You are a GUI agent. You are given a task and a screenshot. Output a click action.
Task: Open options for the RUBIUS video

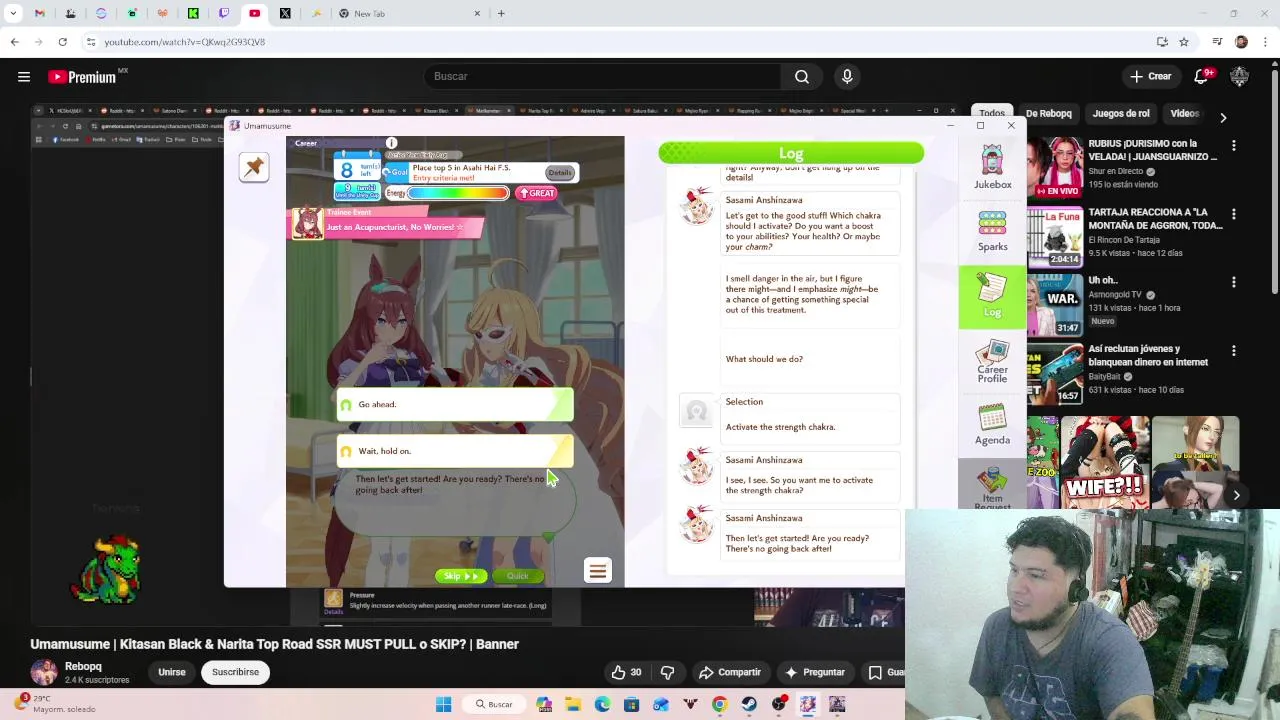(1234, 145)
